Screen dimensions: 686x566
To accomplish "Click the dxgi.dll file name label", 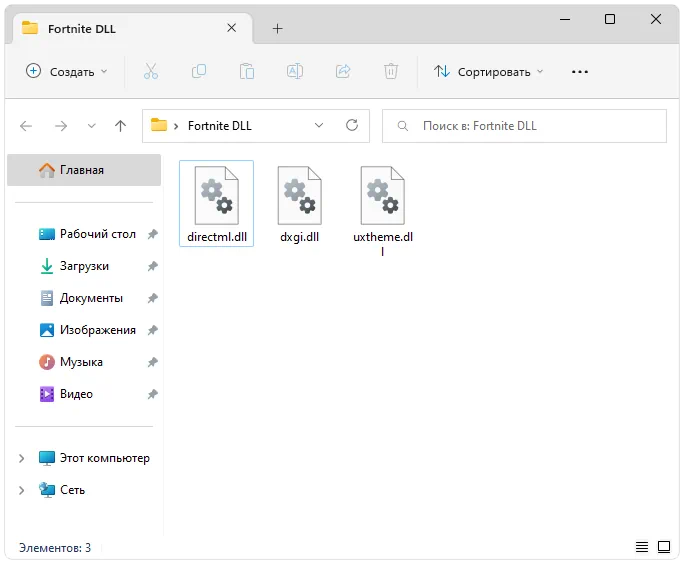I will (300, 237).
